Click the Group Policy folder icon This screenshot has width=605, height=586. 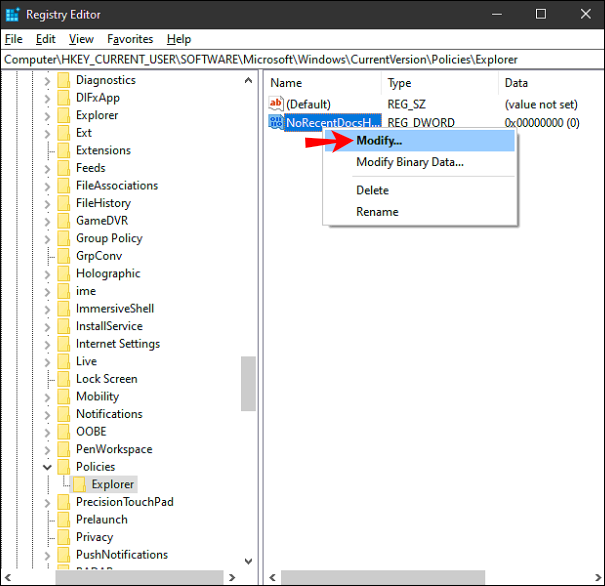64,238
